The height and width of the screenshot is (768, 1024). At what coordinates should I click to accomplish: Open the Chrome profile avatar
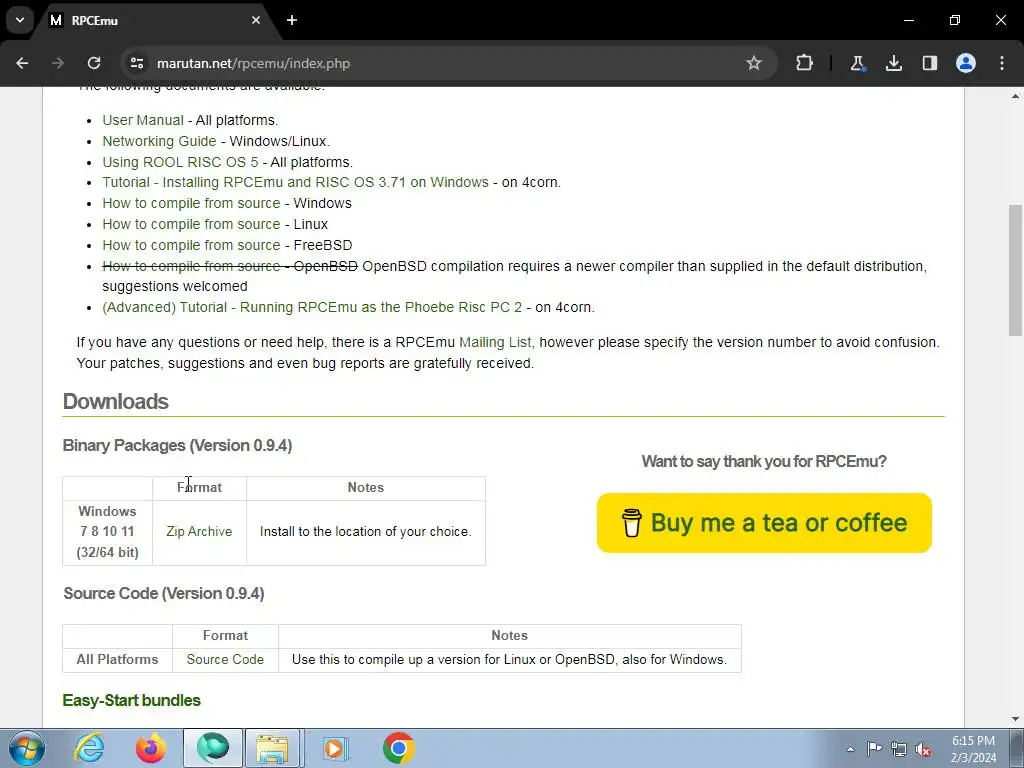966,63
